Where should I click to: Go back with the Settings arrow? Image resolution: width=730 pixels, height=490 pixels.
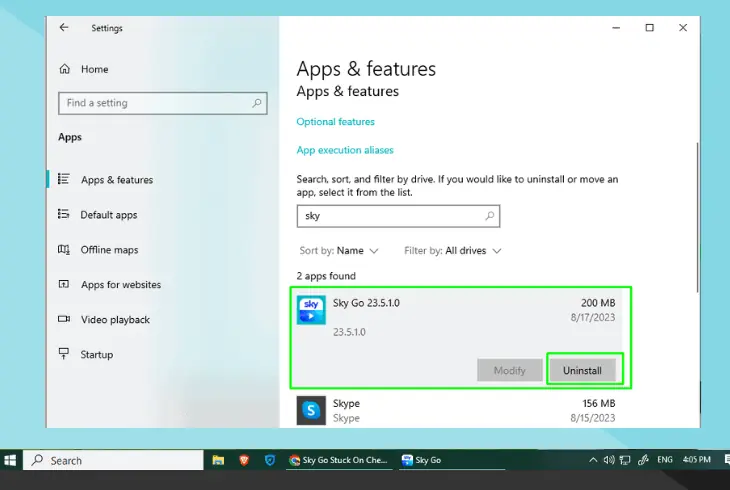tap(64, 27)
